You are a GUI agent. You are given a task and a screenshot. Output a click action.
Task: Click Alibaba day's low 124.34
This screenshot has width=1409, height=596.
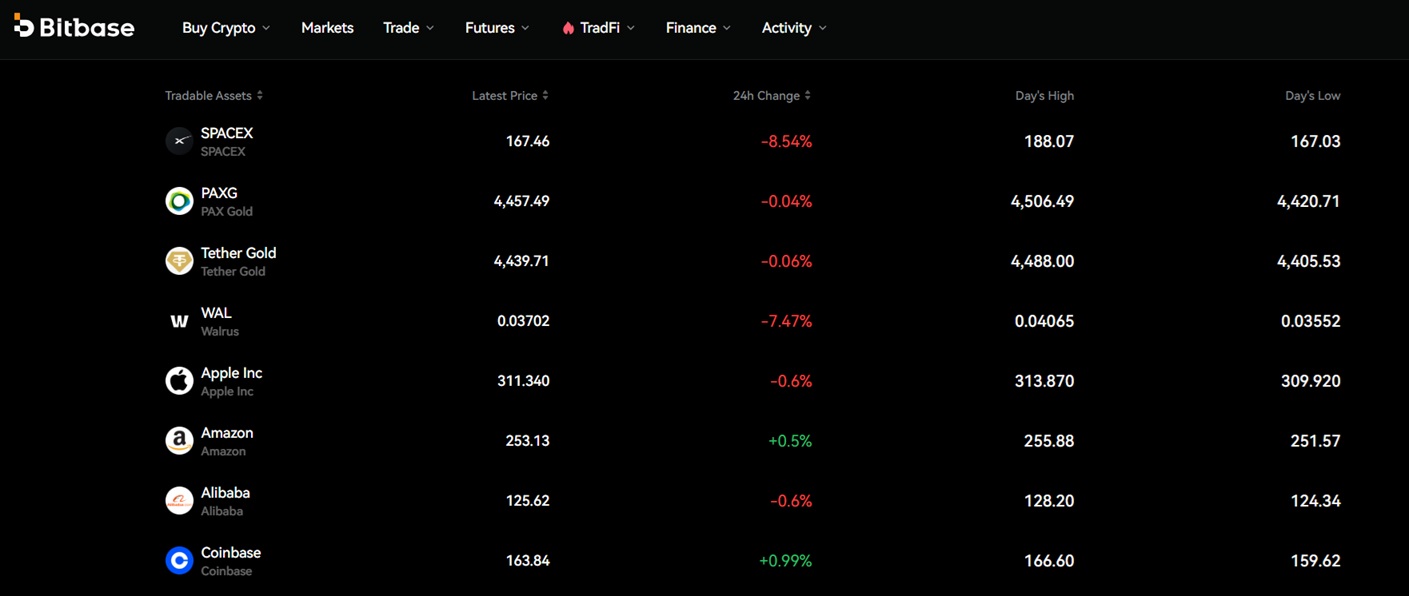pos(1315,501)
